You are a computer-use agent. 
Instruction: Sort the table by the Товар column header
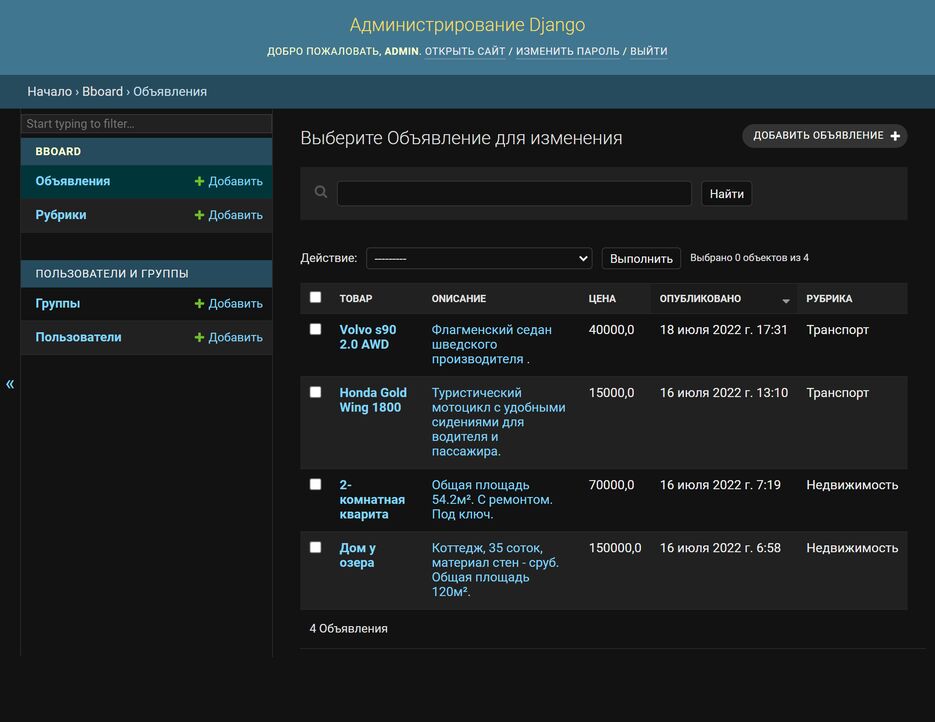coord(355,298)
